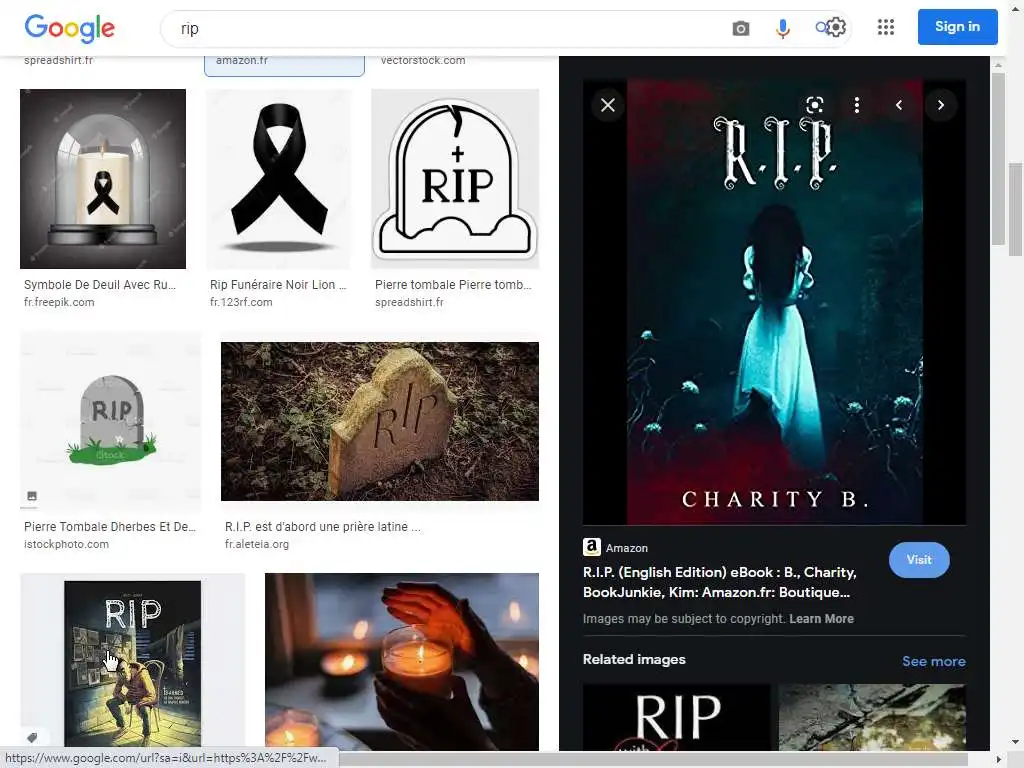
Task: Click the Visit button
Action: [x=919, y=560]
